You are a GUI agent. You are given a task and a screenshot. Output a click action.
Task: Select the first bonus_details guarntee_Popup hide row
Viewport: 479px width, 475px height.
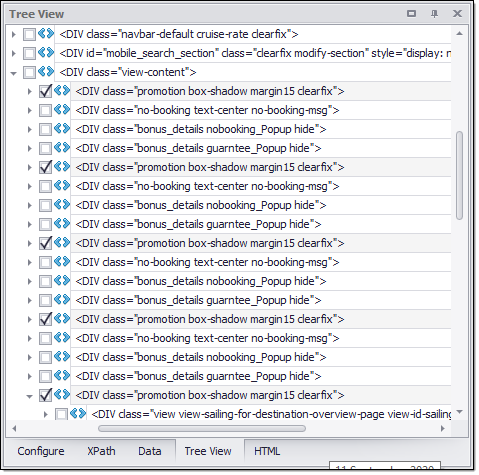pyautogui.click(x=261, y=148)
